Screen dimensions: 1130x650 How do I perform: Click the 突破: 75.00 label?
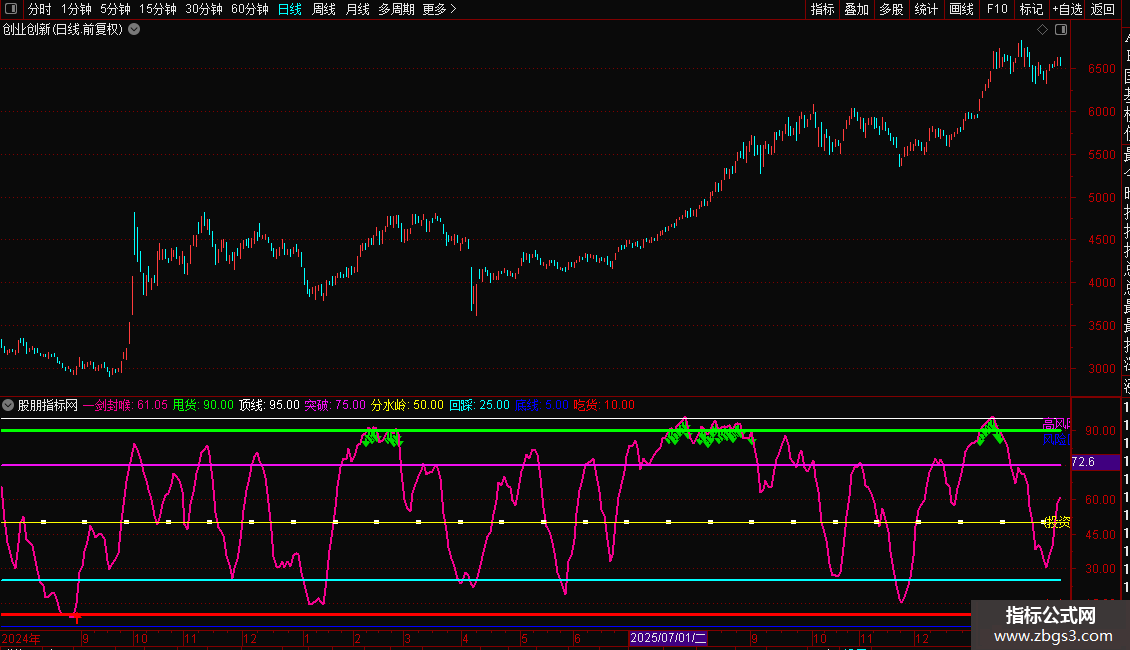335,405
